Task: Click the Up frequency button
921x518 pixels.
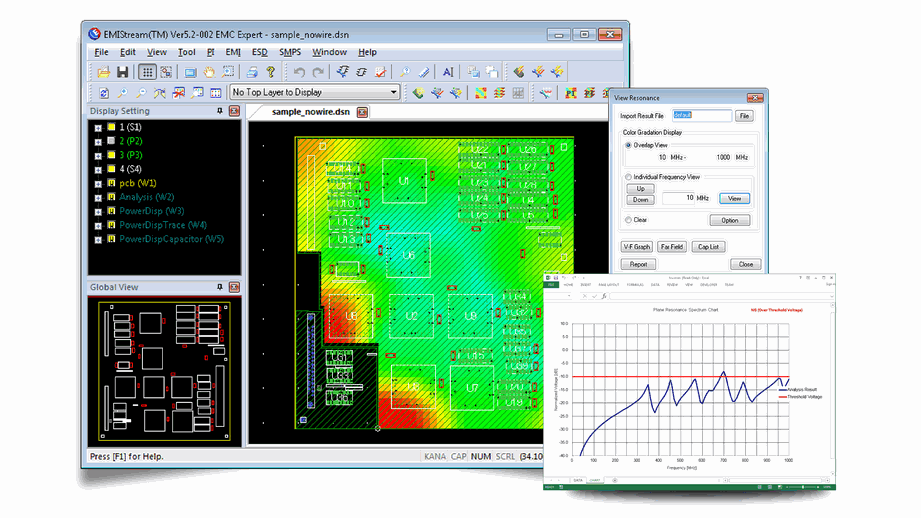Action: (640, 189)
